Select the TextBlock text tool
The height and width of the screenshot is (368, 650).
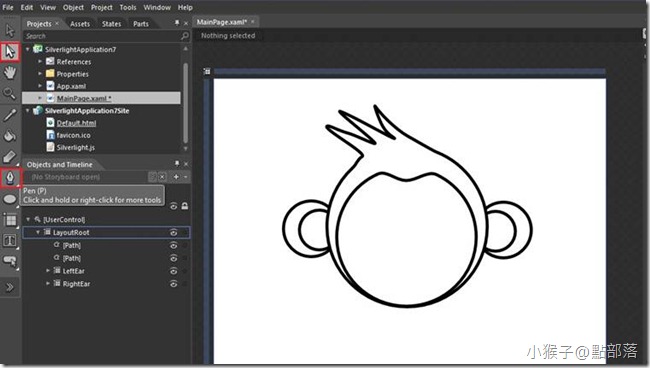coord(10,241)
